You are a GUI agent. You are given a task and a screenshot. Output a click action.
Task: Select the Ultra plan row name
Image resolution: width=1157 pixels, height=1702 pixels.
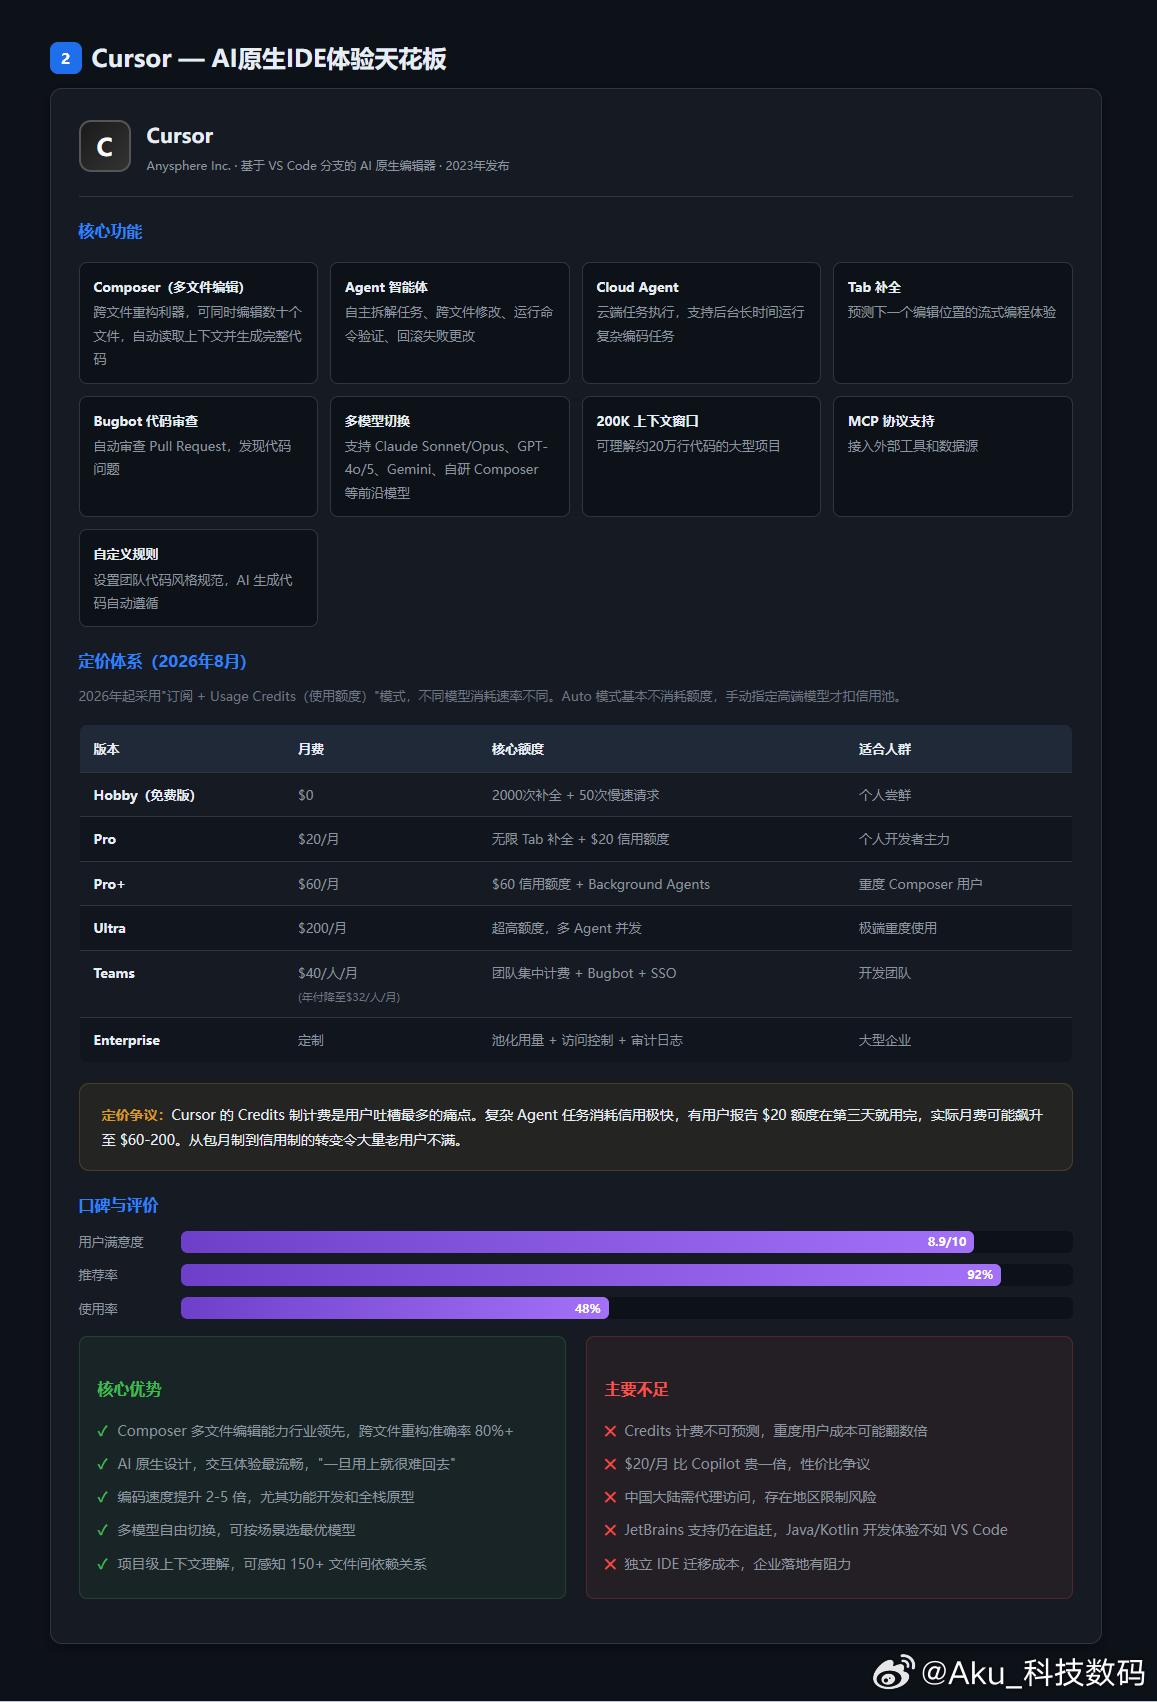(x=110, y=928)
